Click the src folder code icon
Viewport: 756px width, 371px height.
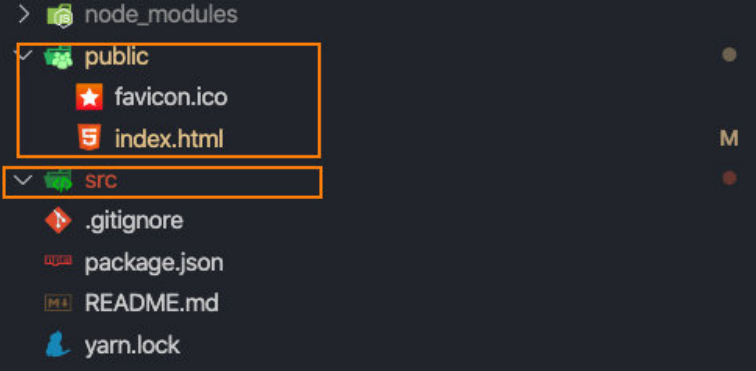[x=58, y=181]
